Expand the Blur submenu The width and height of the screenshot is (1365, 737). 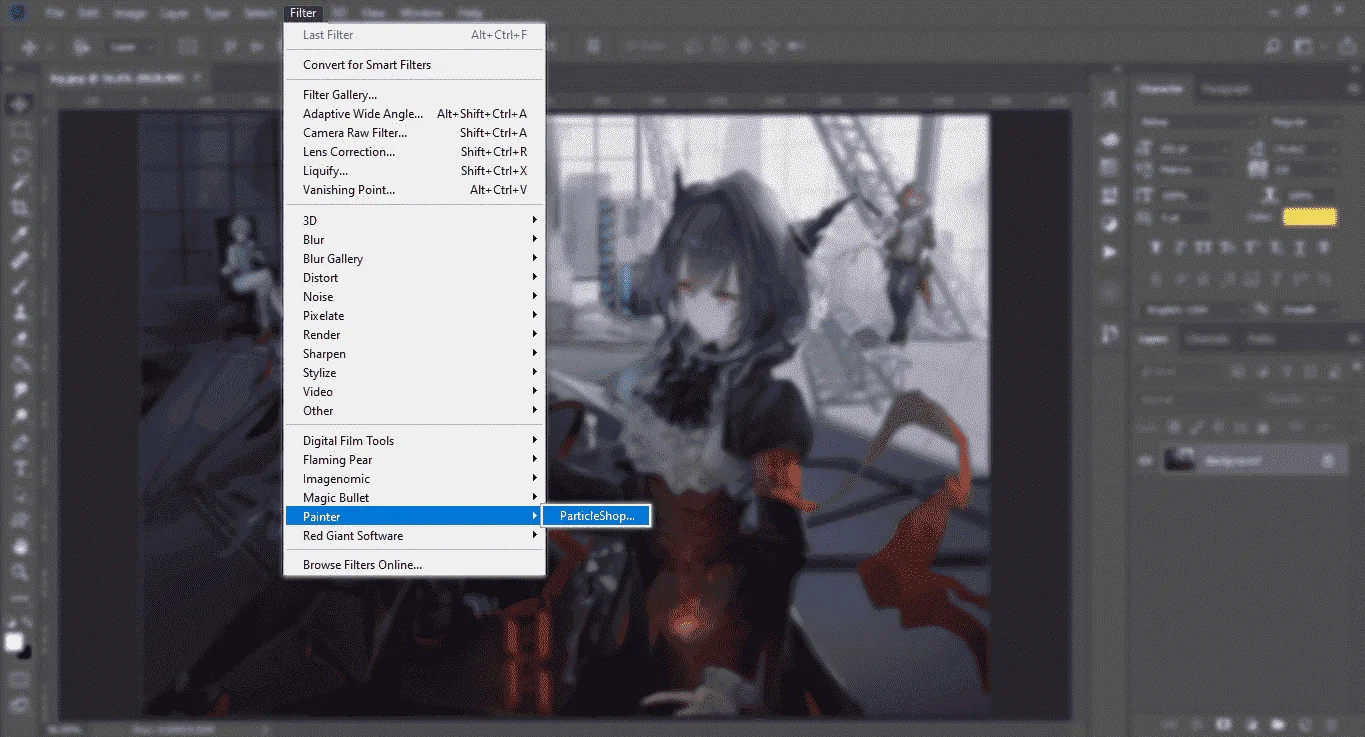[x=415, y=240]
